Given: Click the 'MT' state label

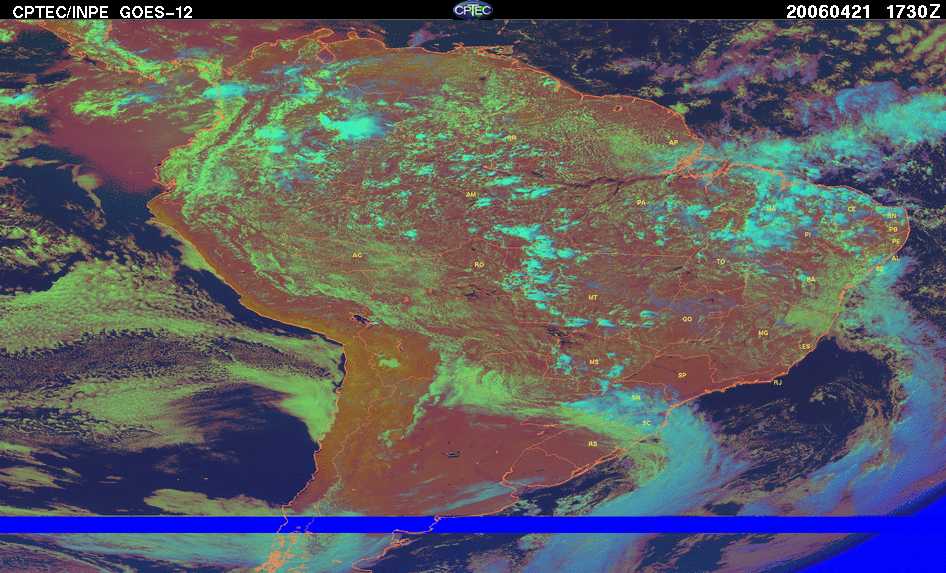Looking at the screenshot, I should (593, 298).
